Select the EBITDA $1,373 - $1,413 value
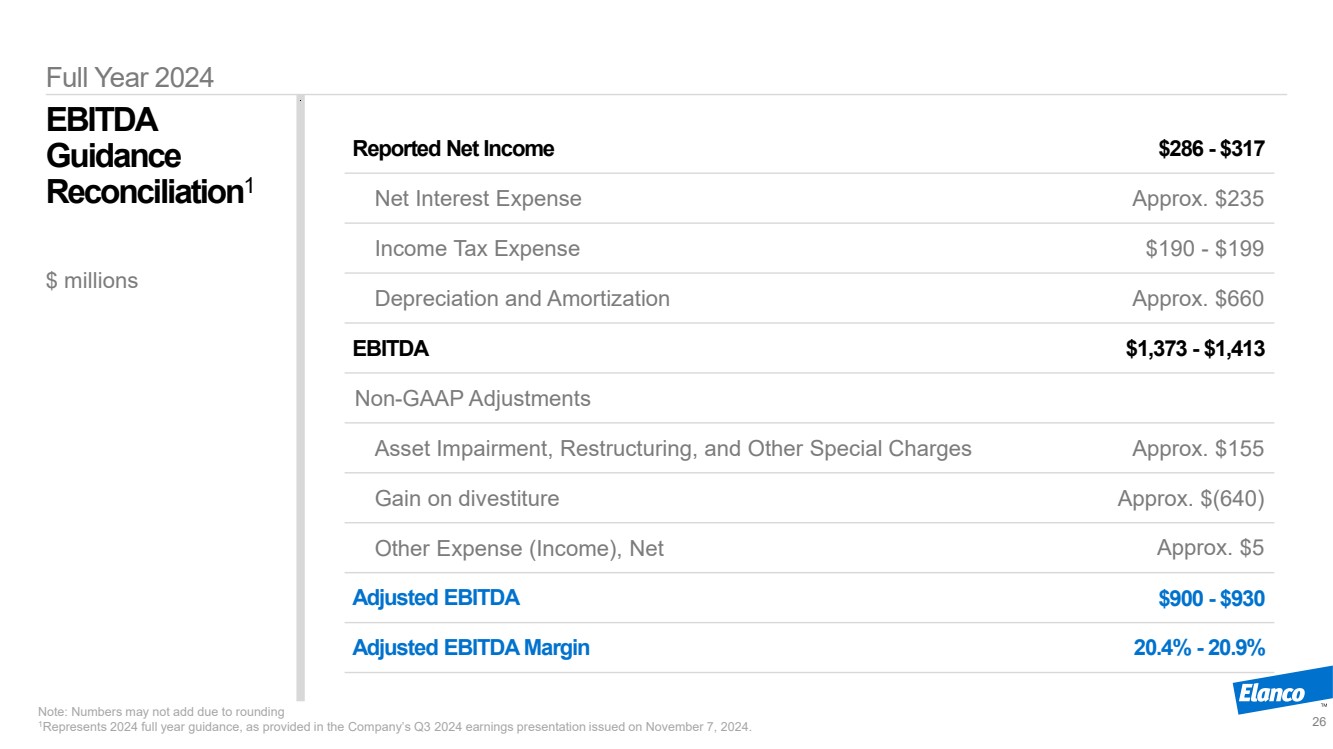This screenshot has width=1333, height=749. 1195,349
